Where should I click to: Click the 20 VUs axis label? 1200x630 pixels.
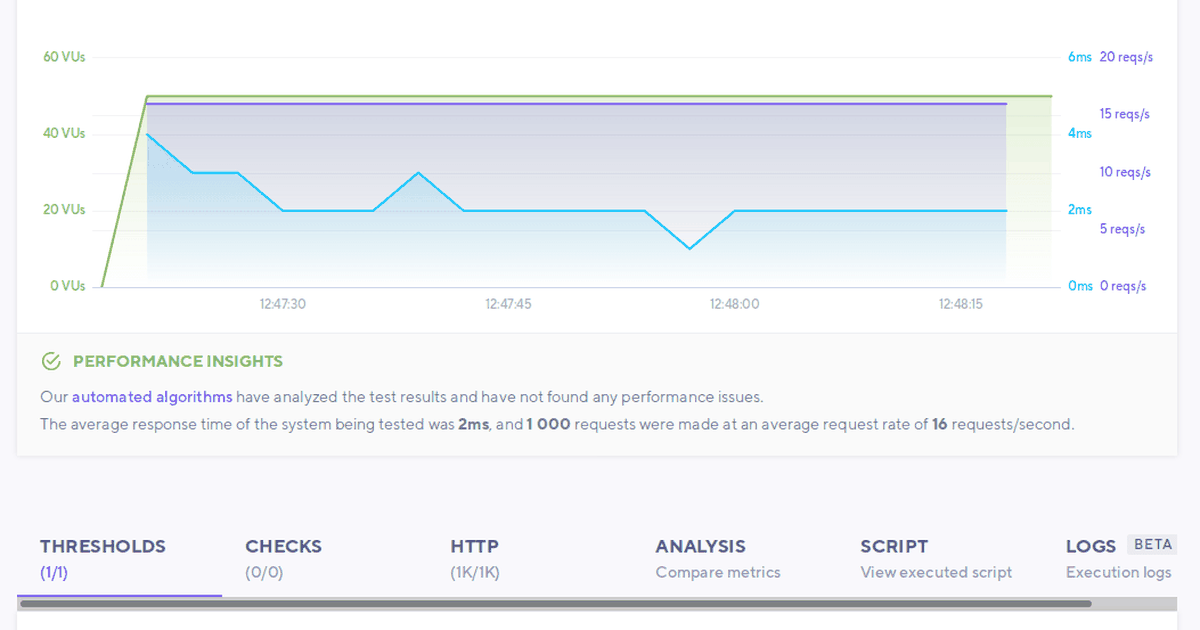pos(64,210)
